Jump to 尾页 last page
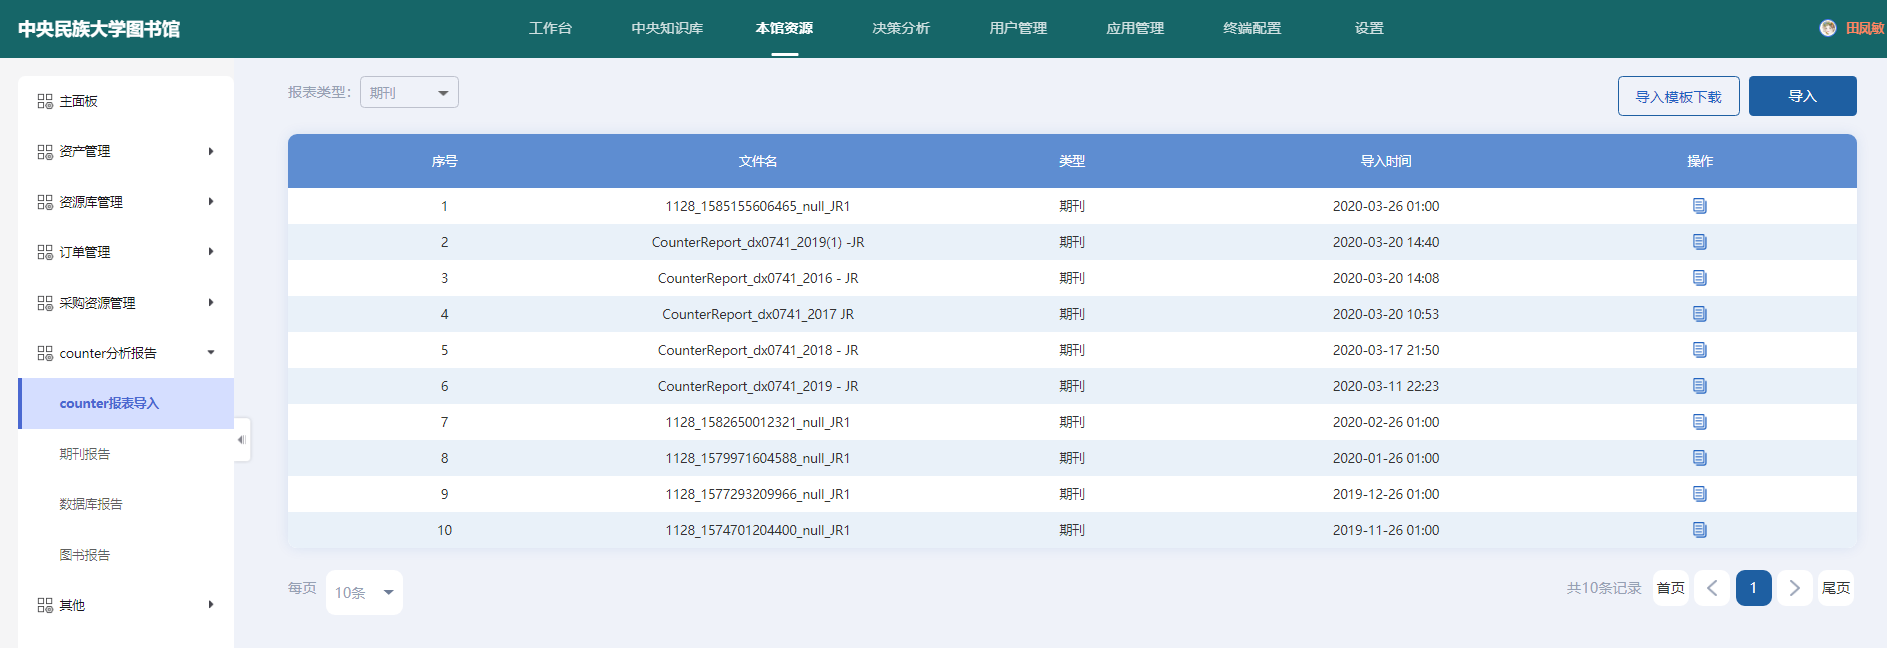Viewport: 1887px width, 648px height. click(1835, 588)
